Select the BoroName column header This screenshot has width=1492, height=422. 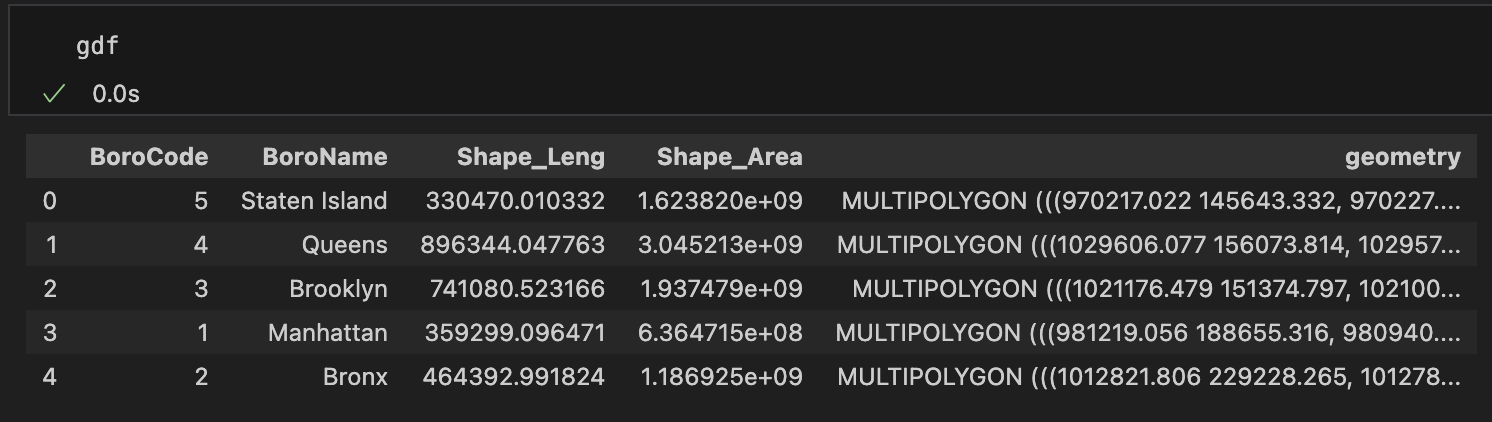(324, 157)
